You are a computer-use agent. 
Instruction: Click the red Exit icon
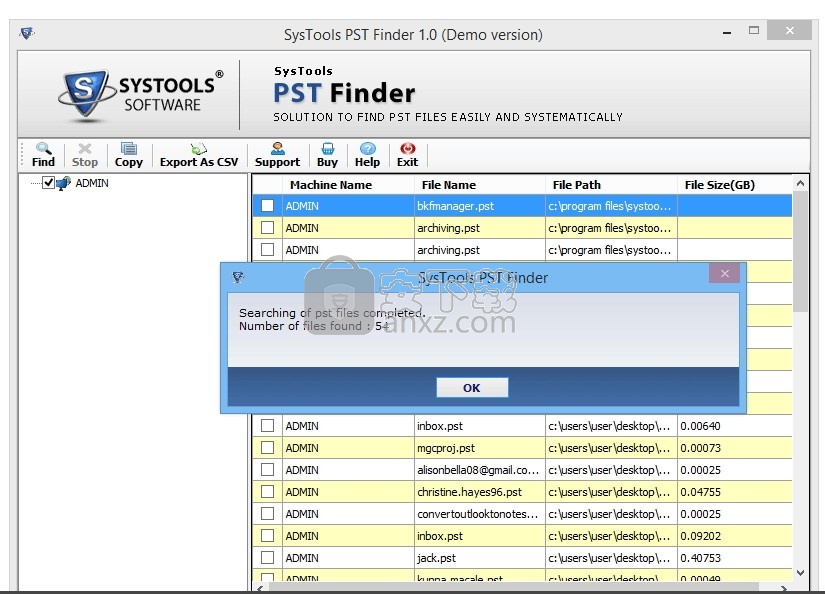click(408, 155)
